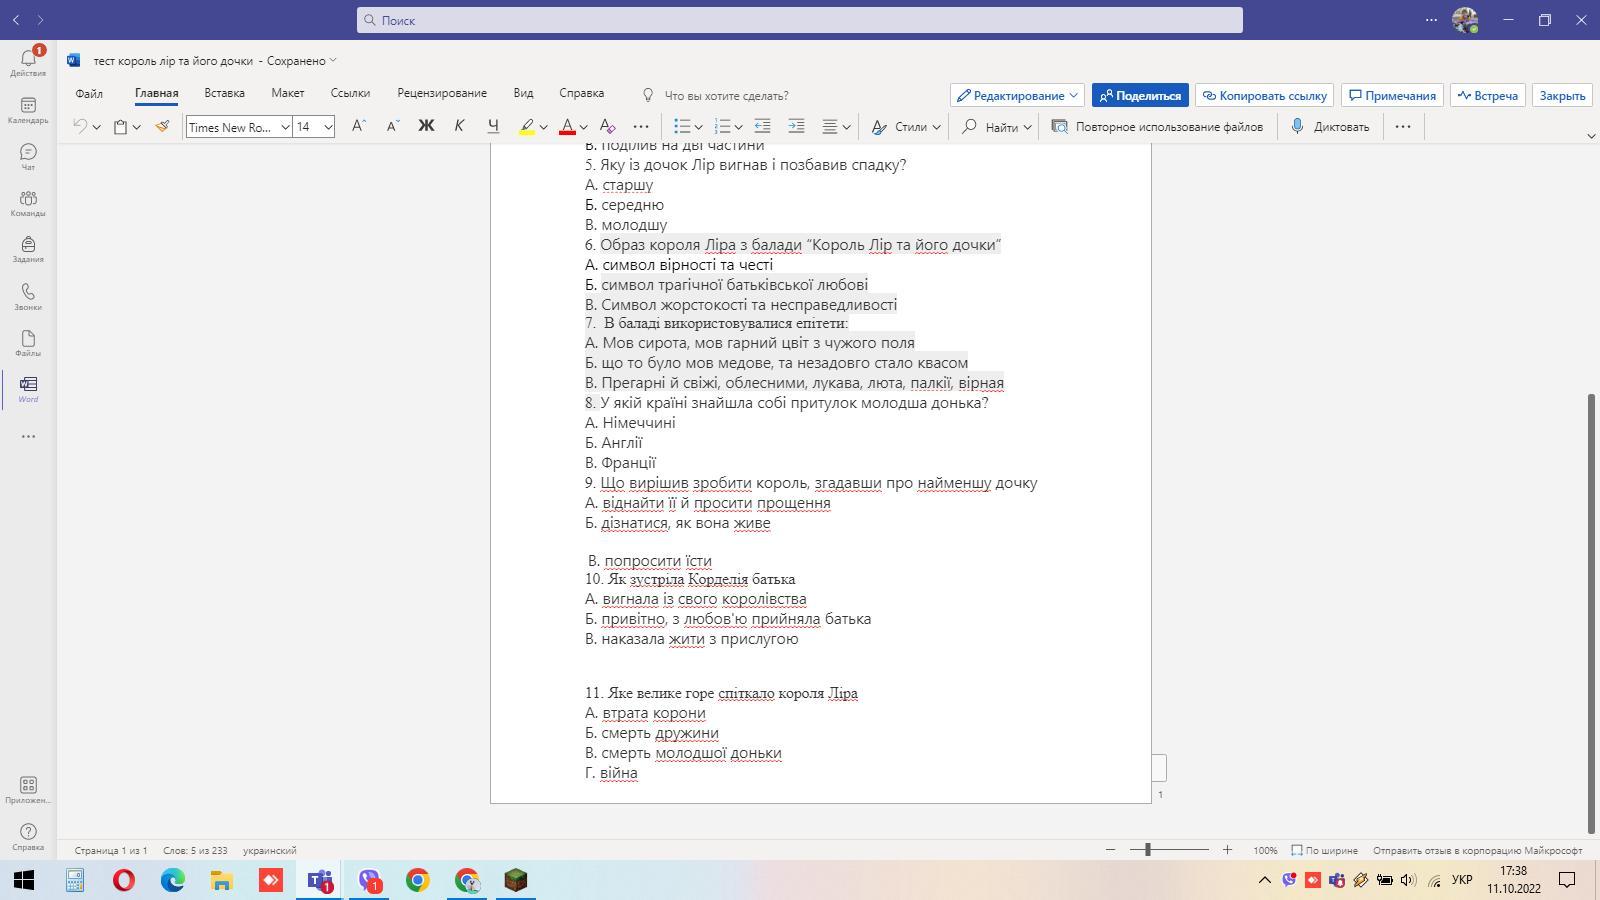Image resolution: width=1600 pixels, height=900 pixels.
Task: Switch to the Insert (Вставка) tab
Action: [x=224, y=93]
